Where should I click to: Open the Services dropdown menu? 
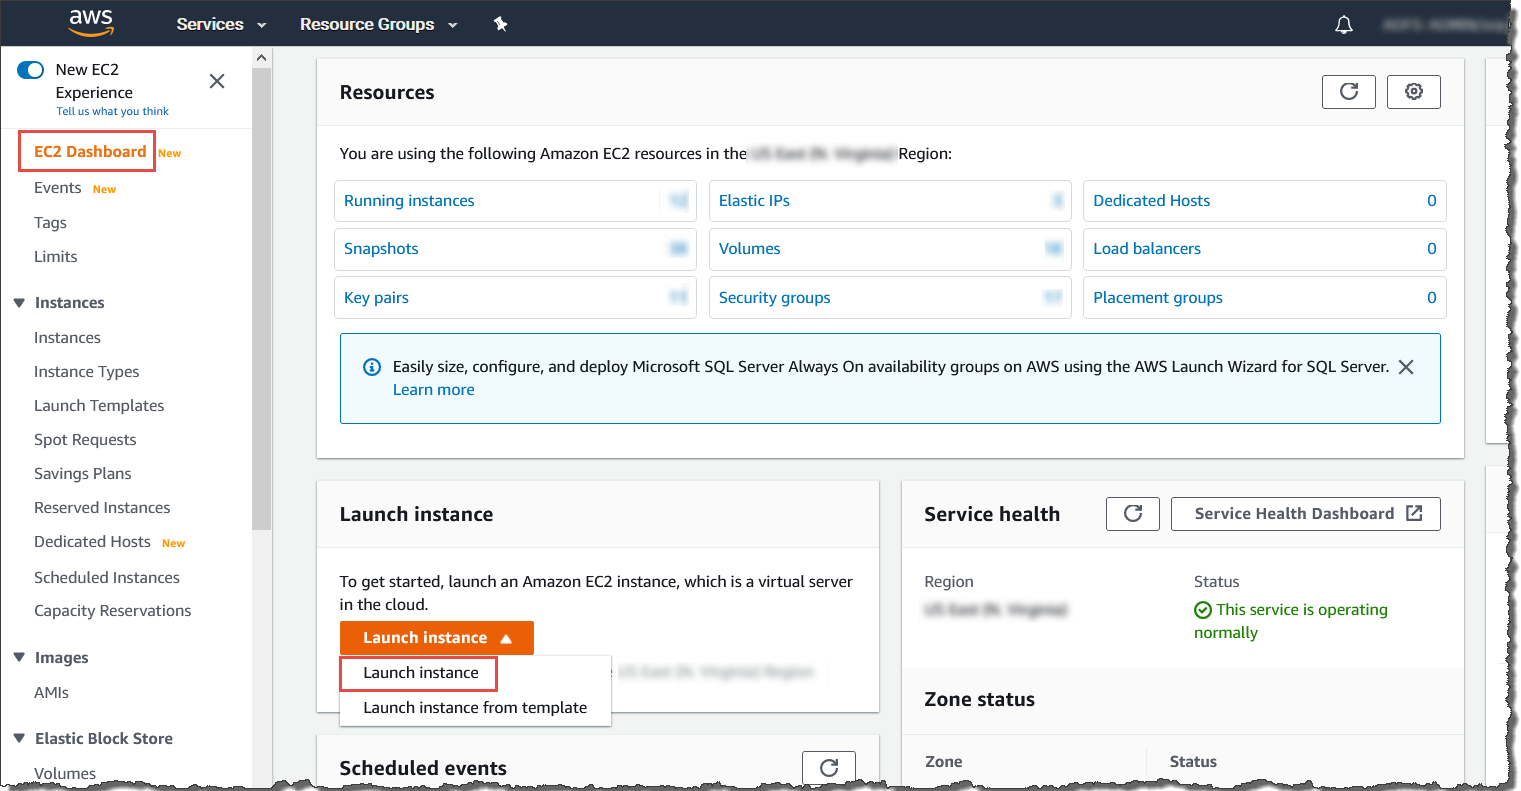pos(221,24)
